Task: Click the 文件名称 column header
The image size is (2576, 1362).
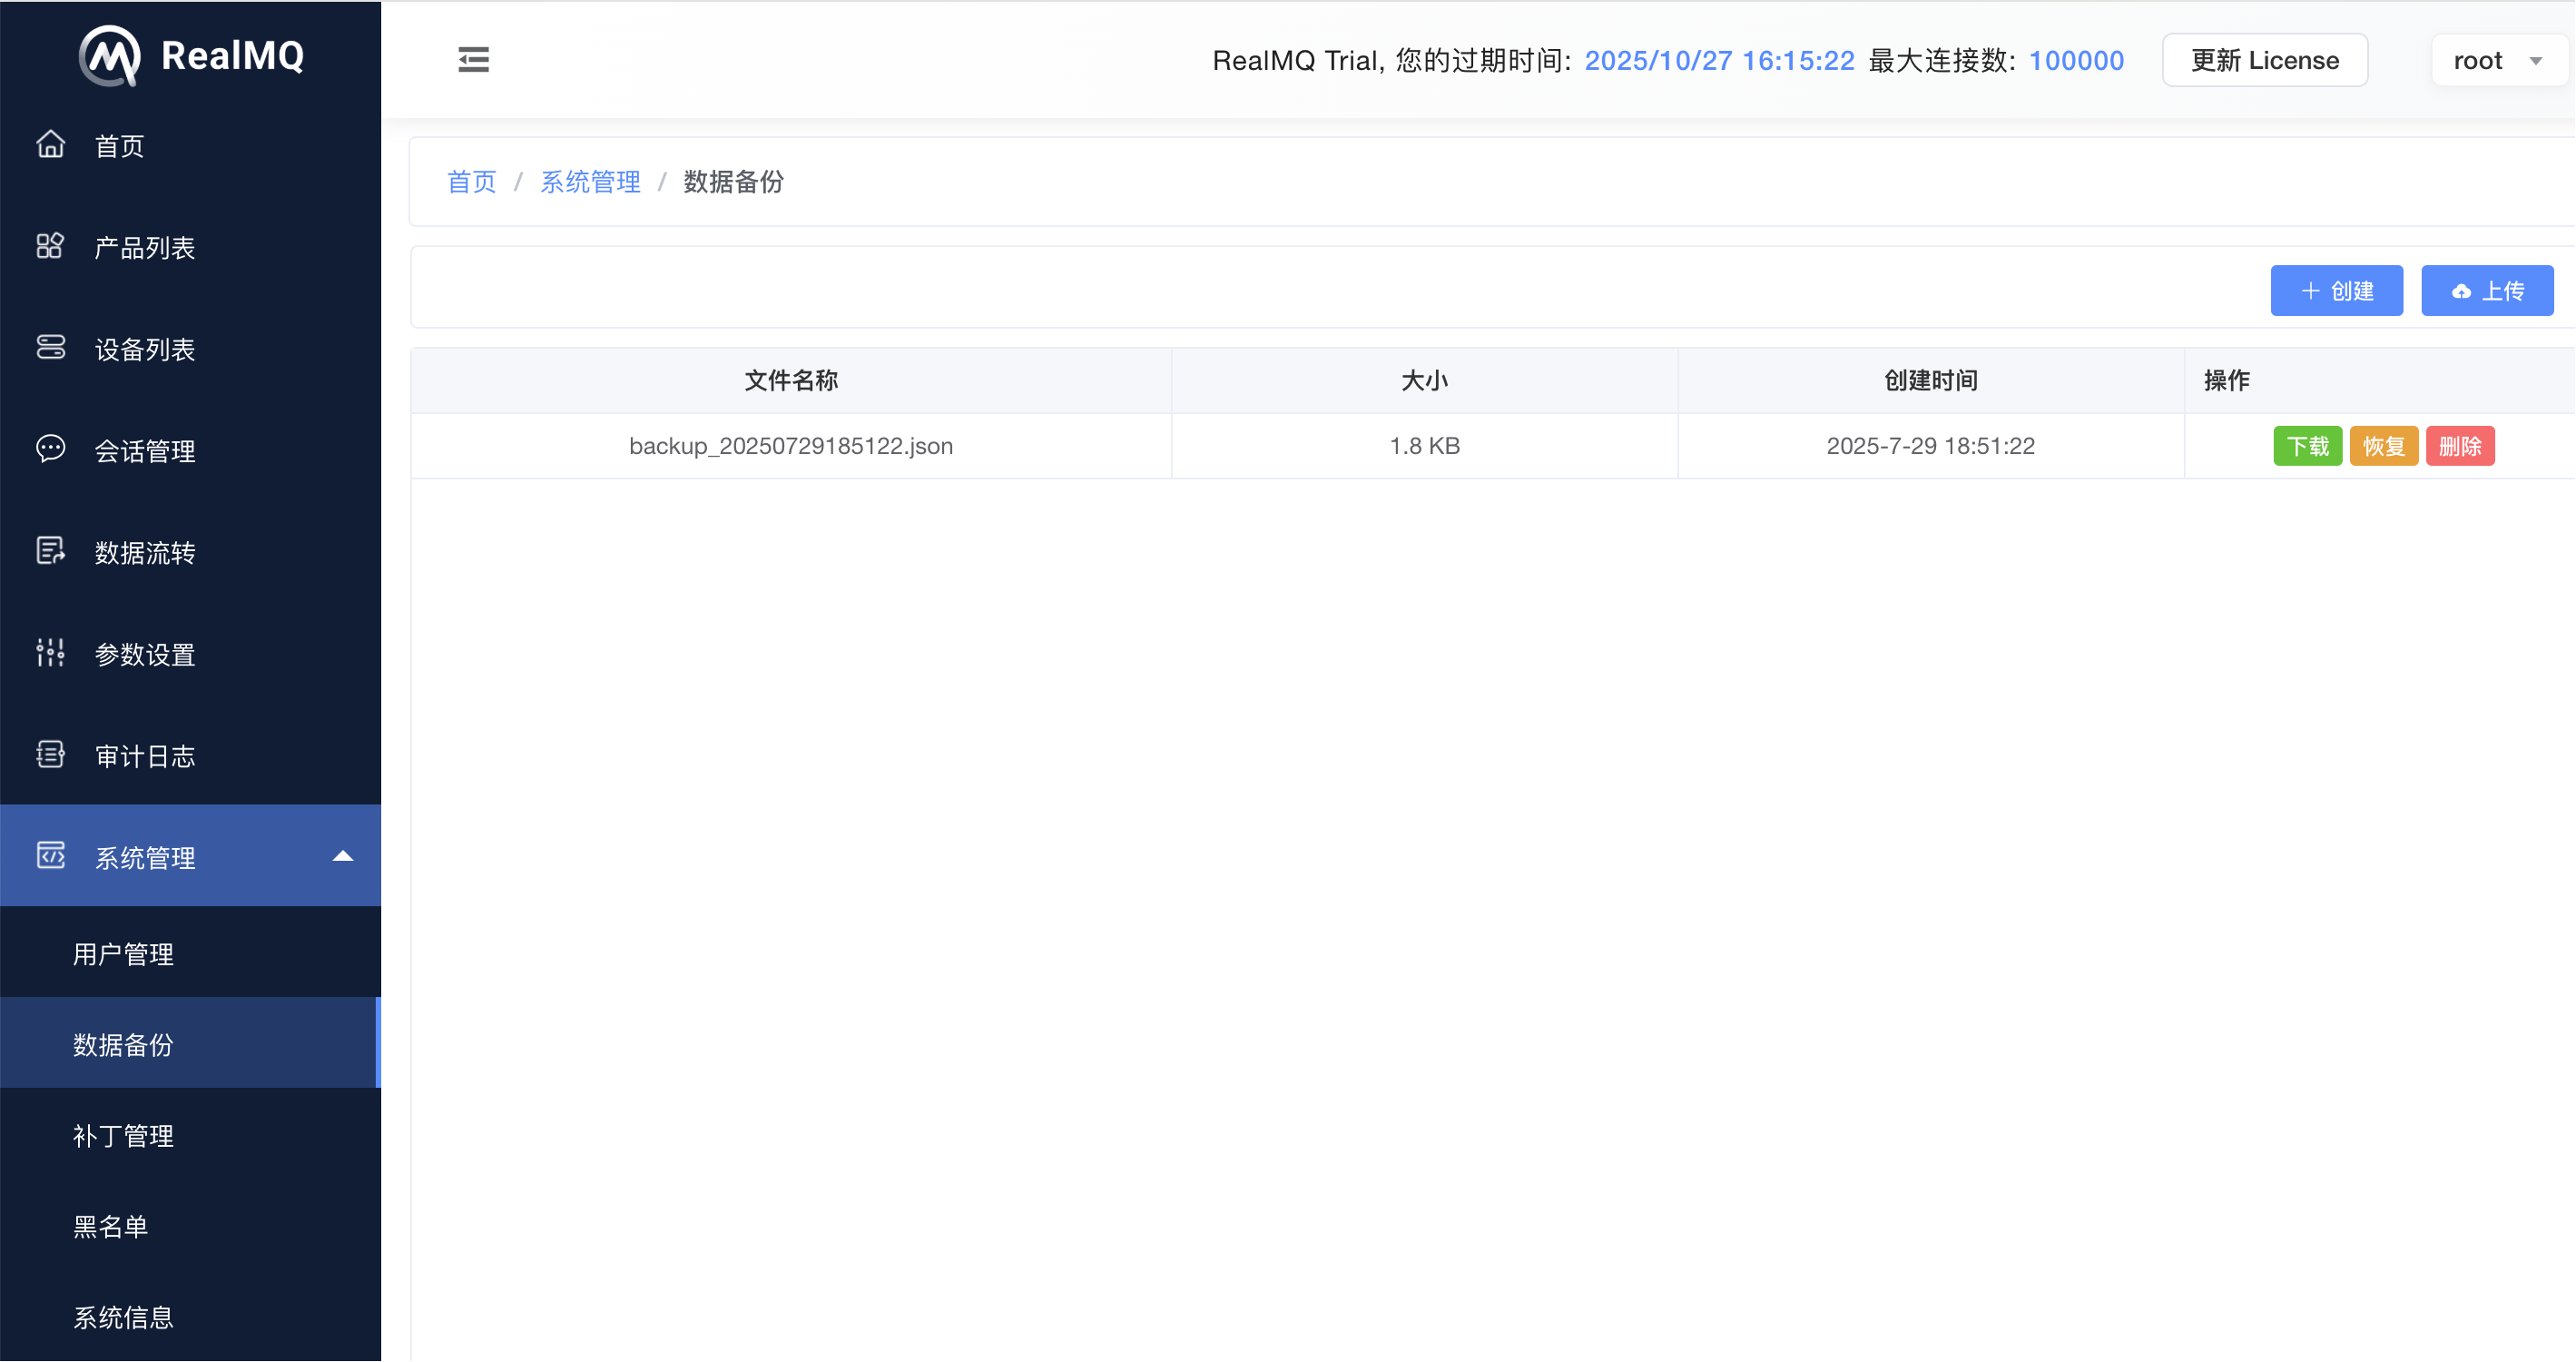Action: 791,381
